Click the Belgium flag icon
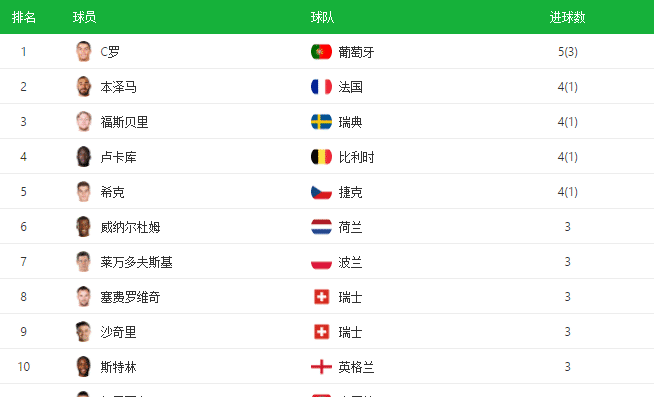The image size is (654, 397). tap(321, 157)
